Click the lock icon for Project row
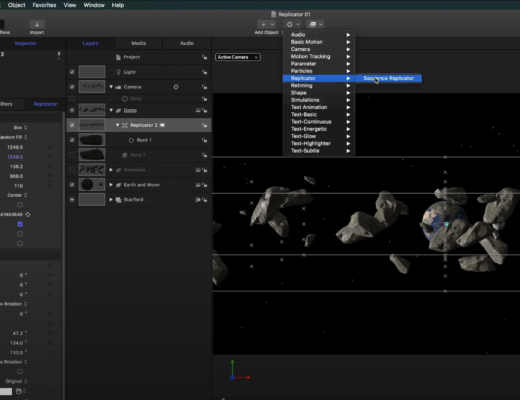 (x=204, y=57)
